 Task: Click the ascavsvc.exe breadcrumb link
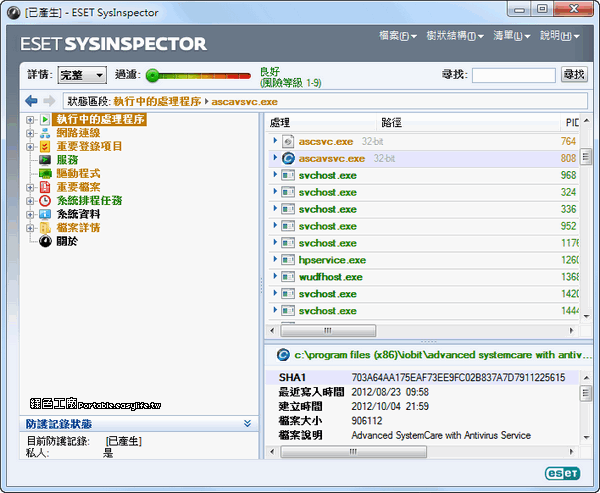click(x=245, y=102)
